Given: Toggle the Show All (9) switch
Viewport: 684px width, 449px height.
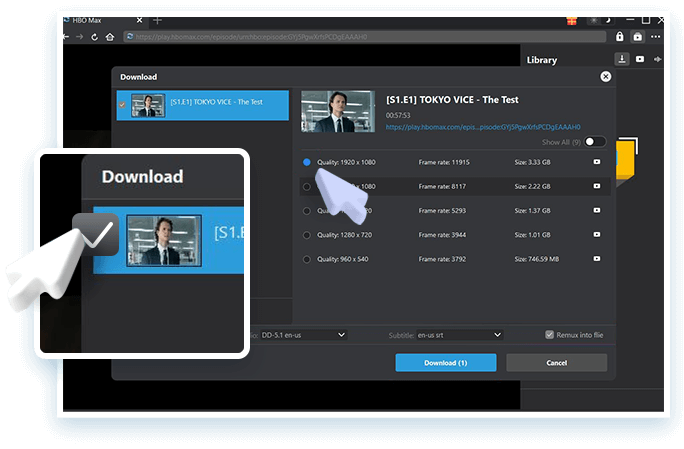Looking at the screenshot, I should point(595,142).
